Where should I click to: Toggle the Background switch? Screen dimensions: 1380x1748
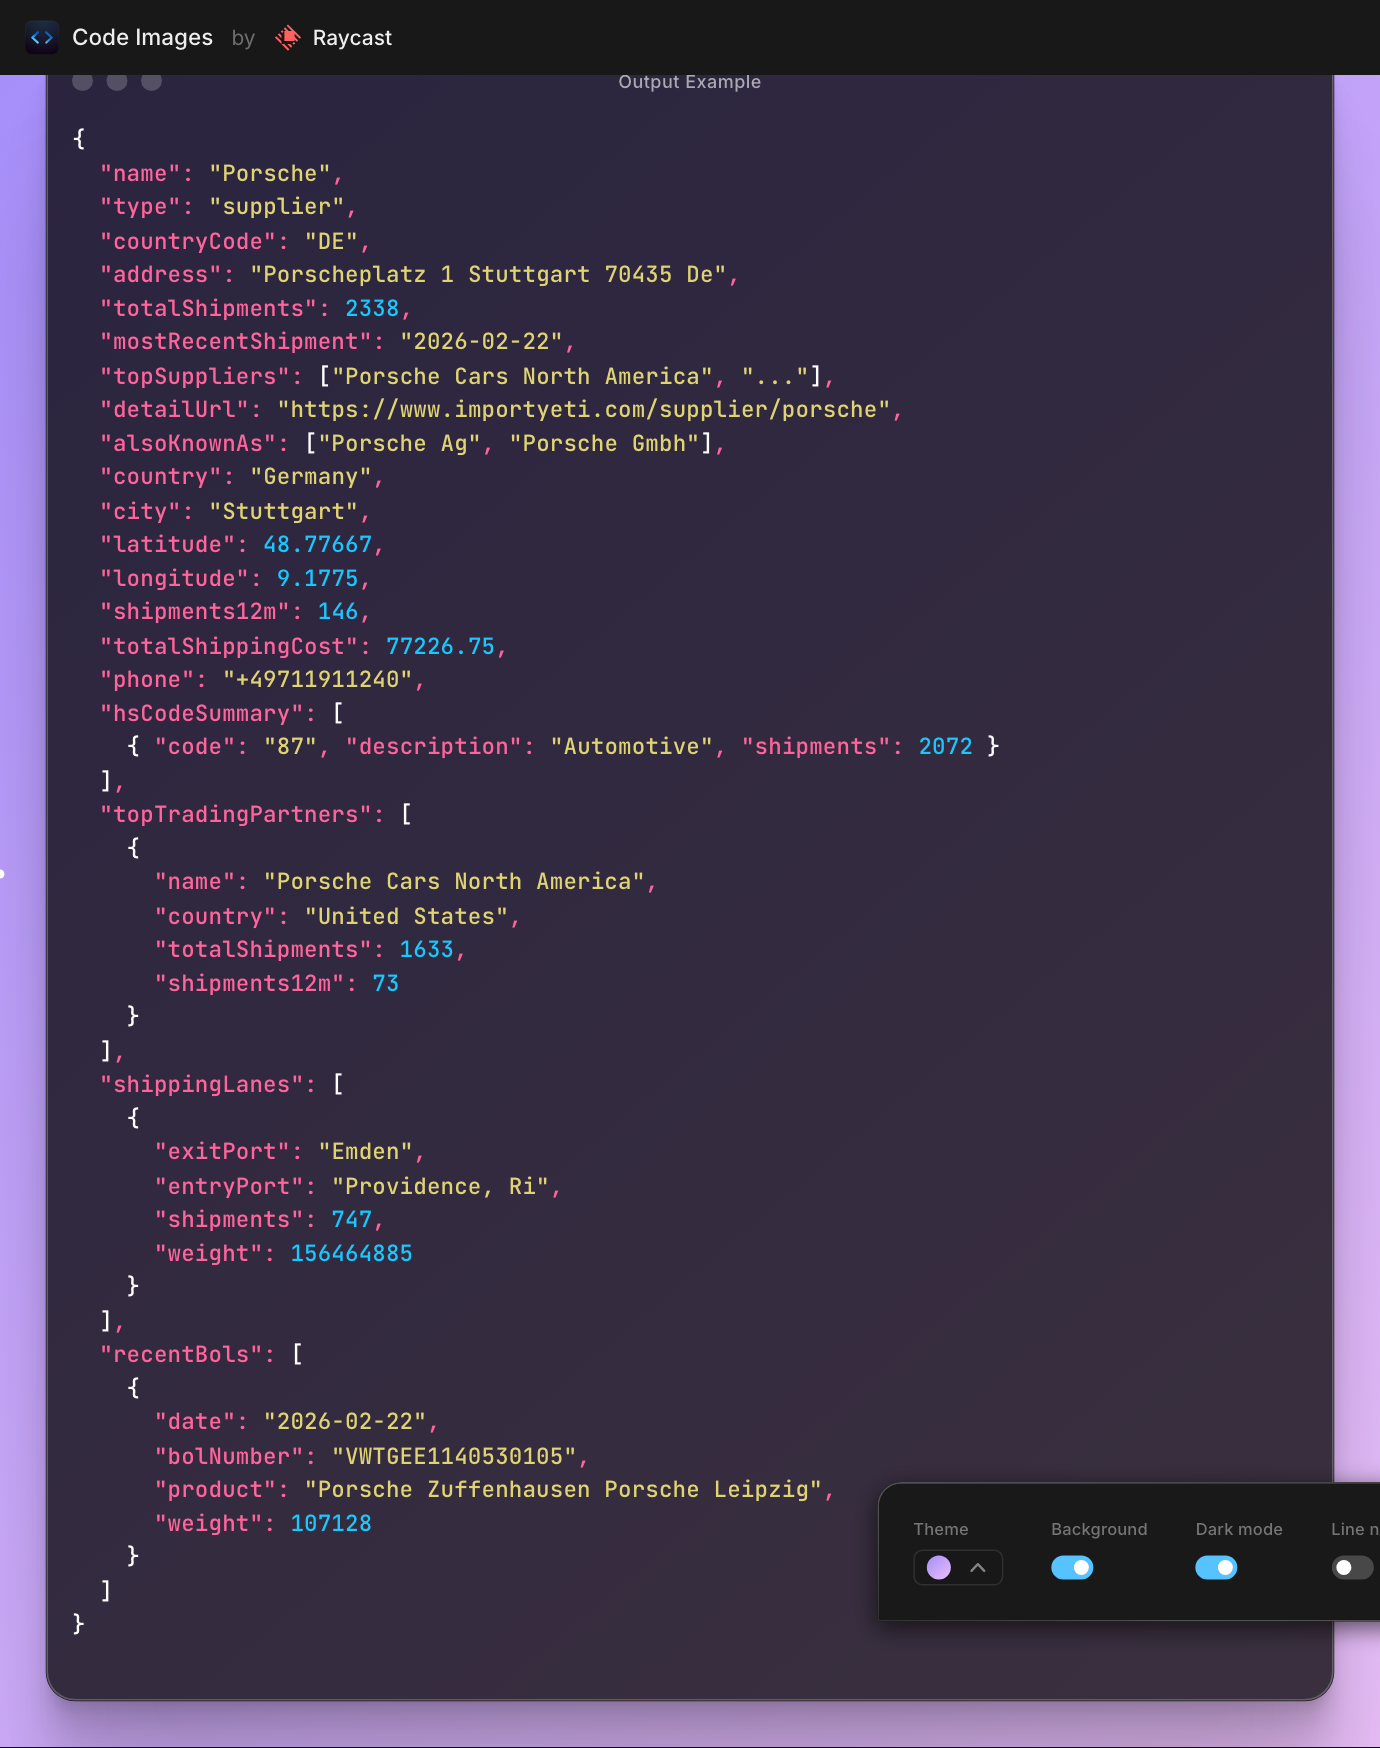tap(1072, 1567)
